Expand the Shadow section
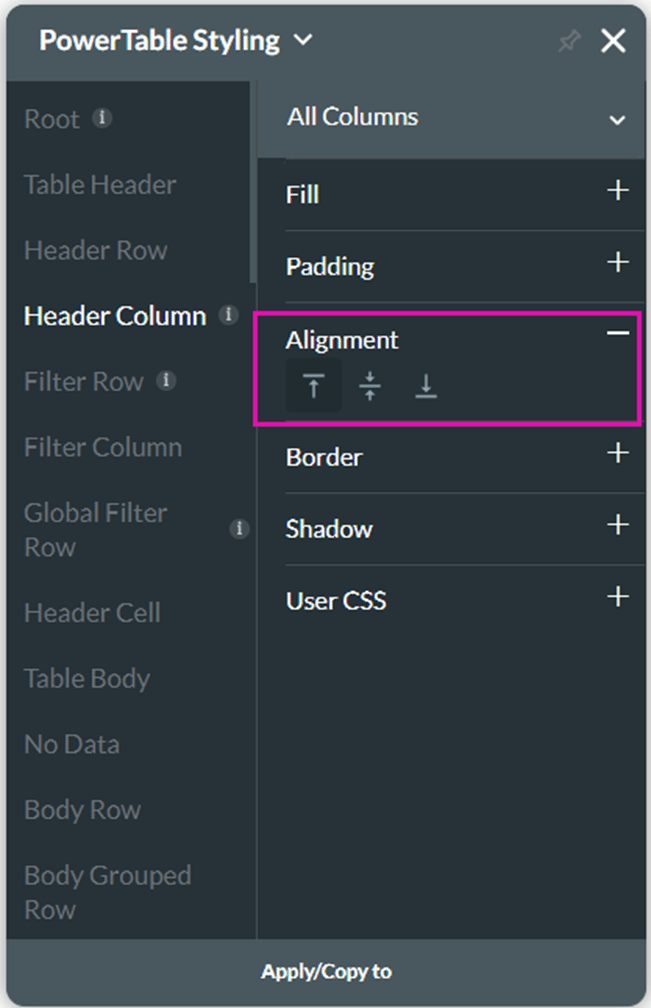This screenshot has width=651, height=1008. pyautogui.click(x=618, y=526)
